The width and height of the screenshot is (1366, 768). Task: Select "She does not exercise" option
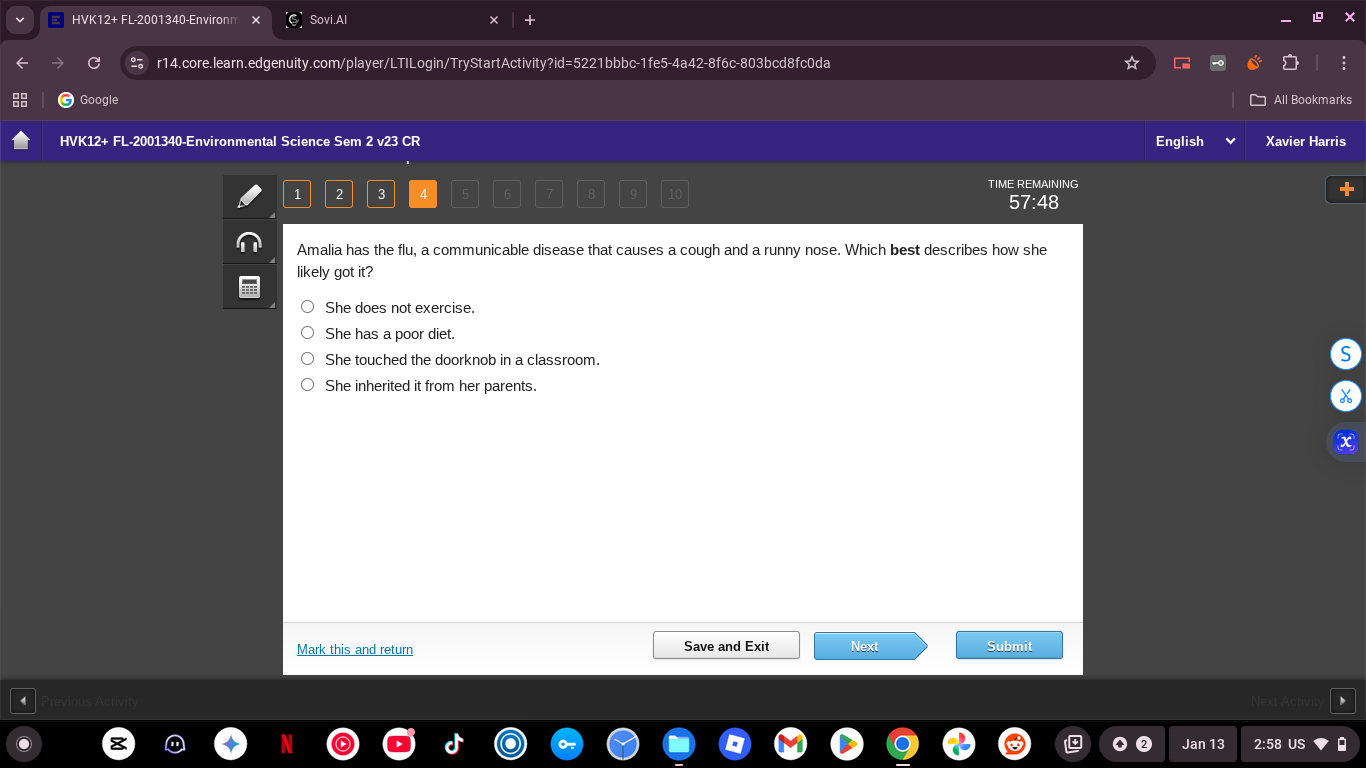coord(308,307)
